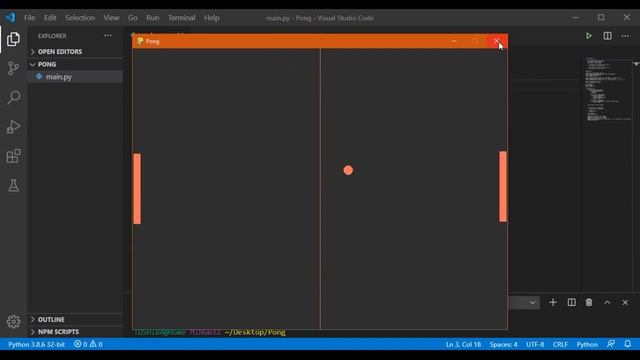Viewport: 640px width, 360px height.
Task: Open editor more actions ellipsis
Action: tap(625, 36)
